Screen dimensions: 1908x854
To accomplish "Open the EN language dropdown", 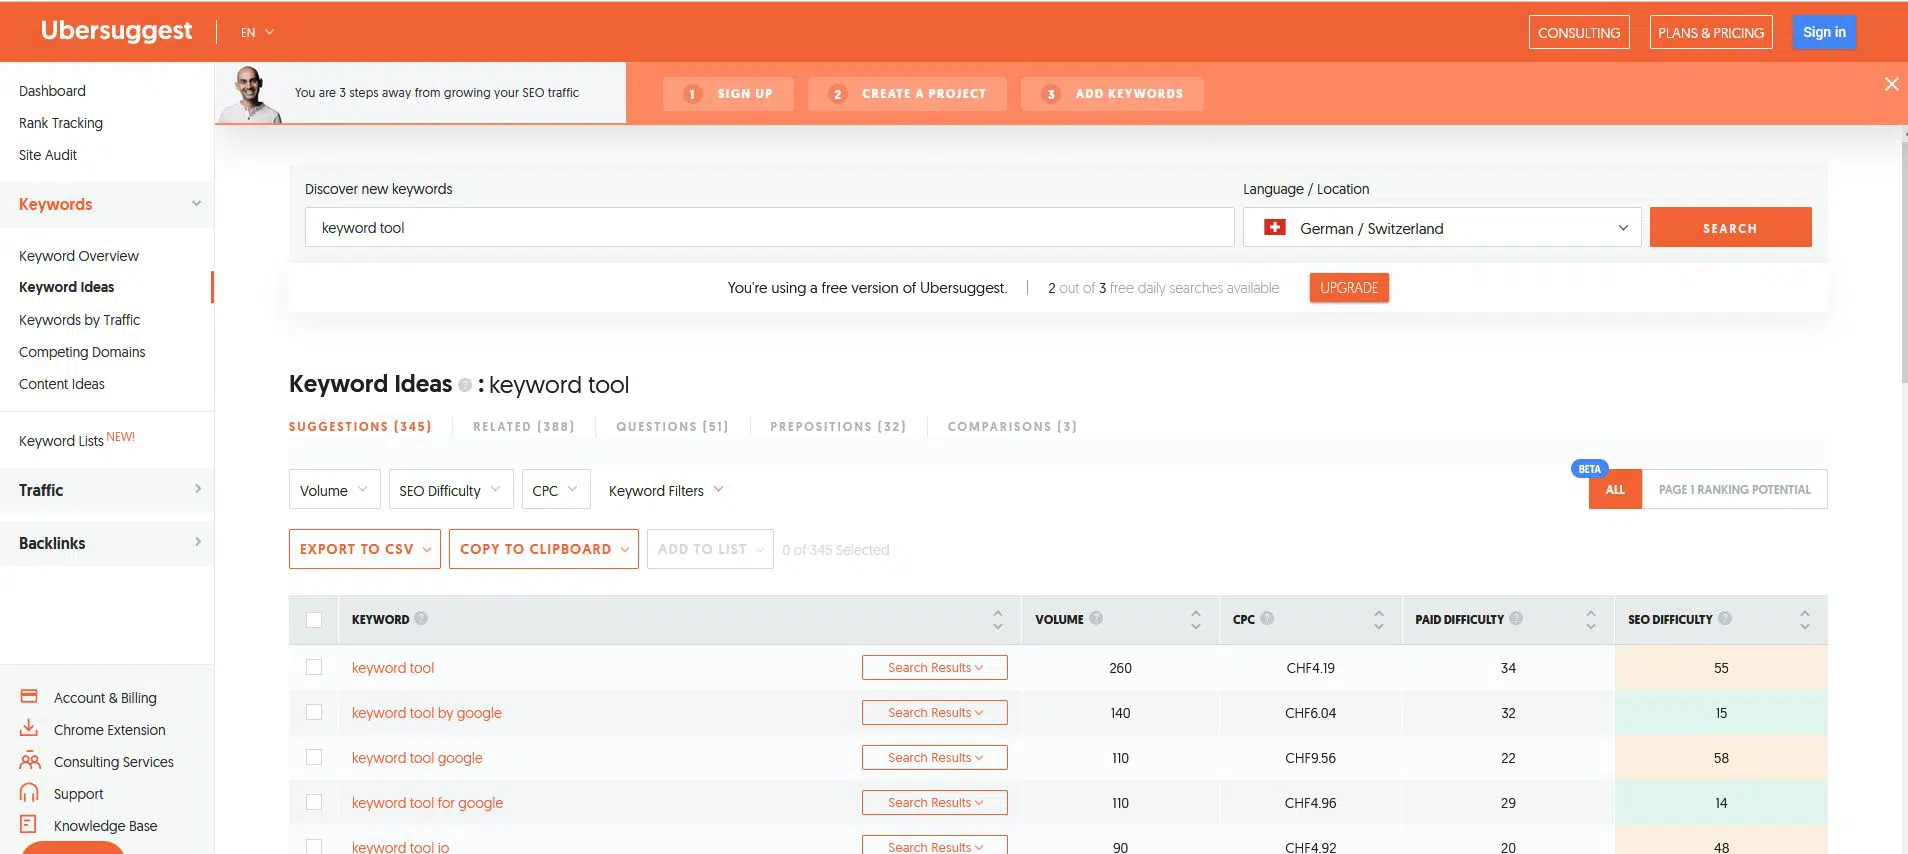I will pos(257,32).
